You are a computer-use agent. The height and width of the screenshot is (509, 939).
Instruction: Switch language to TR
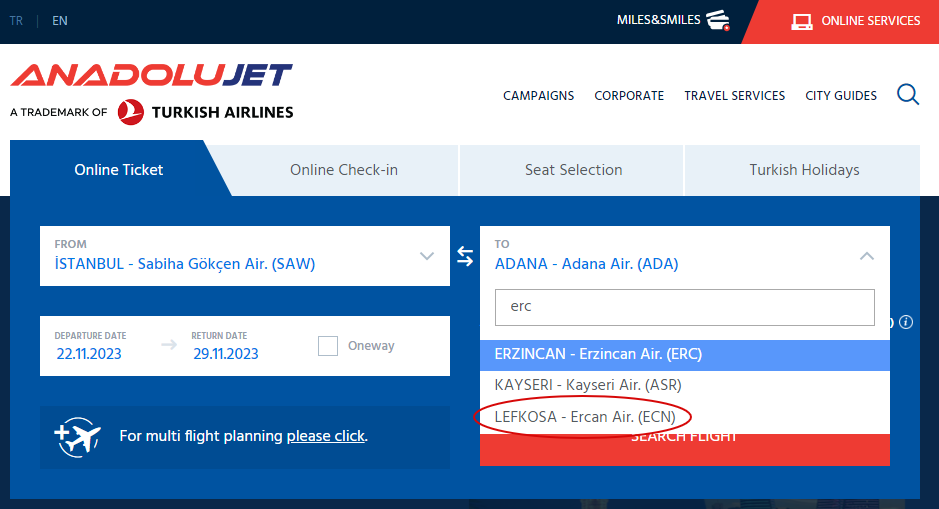point(17,21)
